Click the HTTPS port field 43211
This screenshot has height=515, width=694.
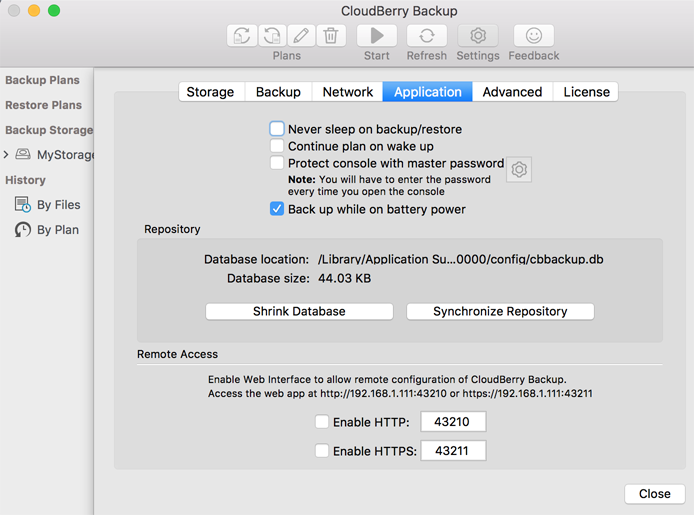453,450
